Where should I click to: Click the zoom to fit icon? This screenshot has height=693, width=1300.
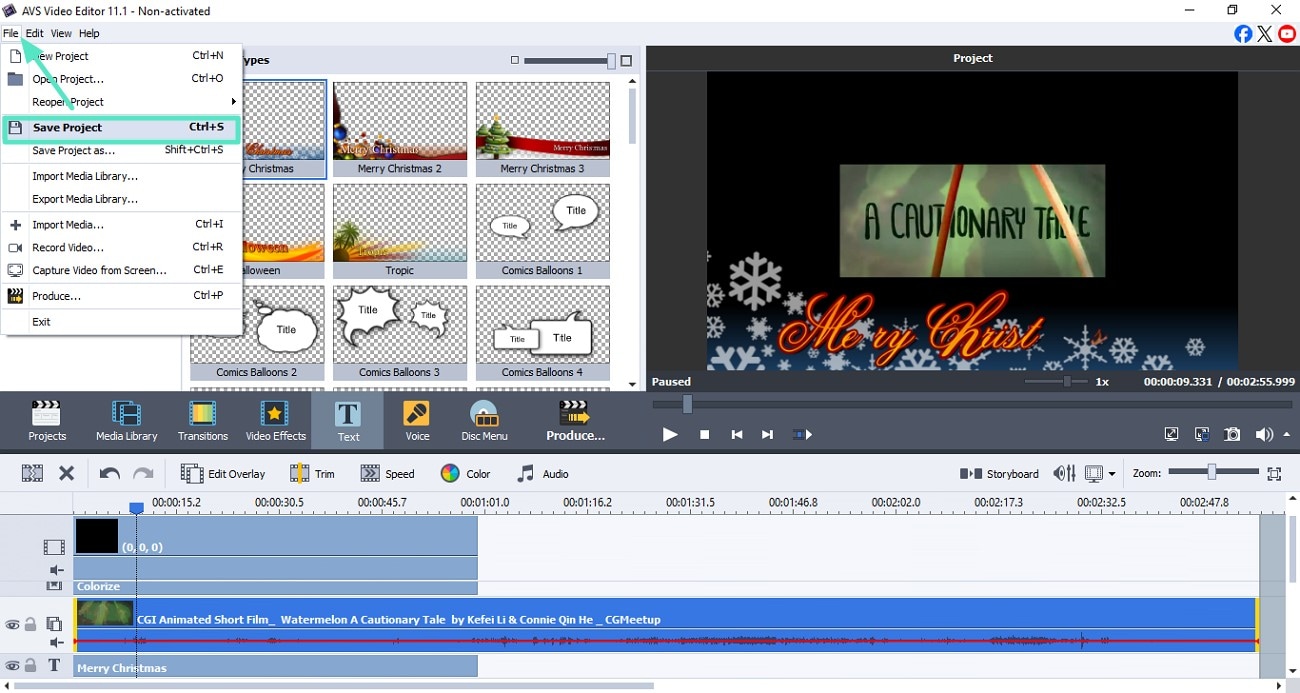pyautogui.click(x=1274, y=474)
